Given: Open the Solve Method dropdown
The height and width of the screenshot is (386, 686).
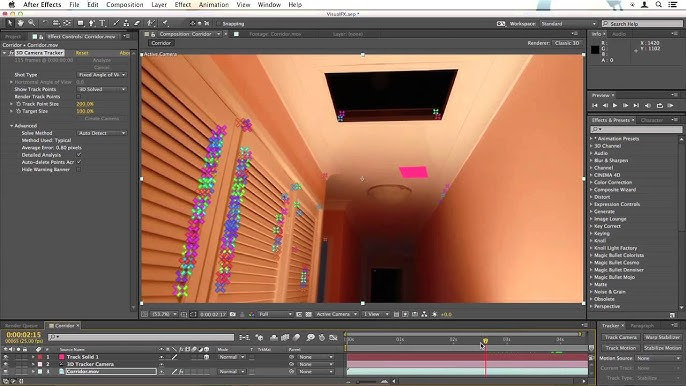Looking at the screenshot, I should click(102, 133).
